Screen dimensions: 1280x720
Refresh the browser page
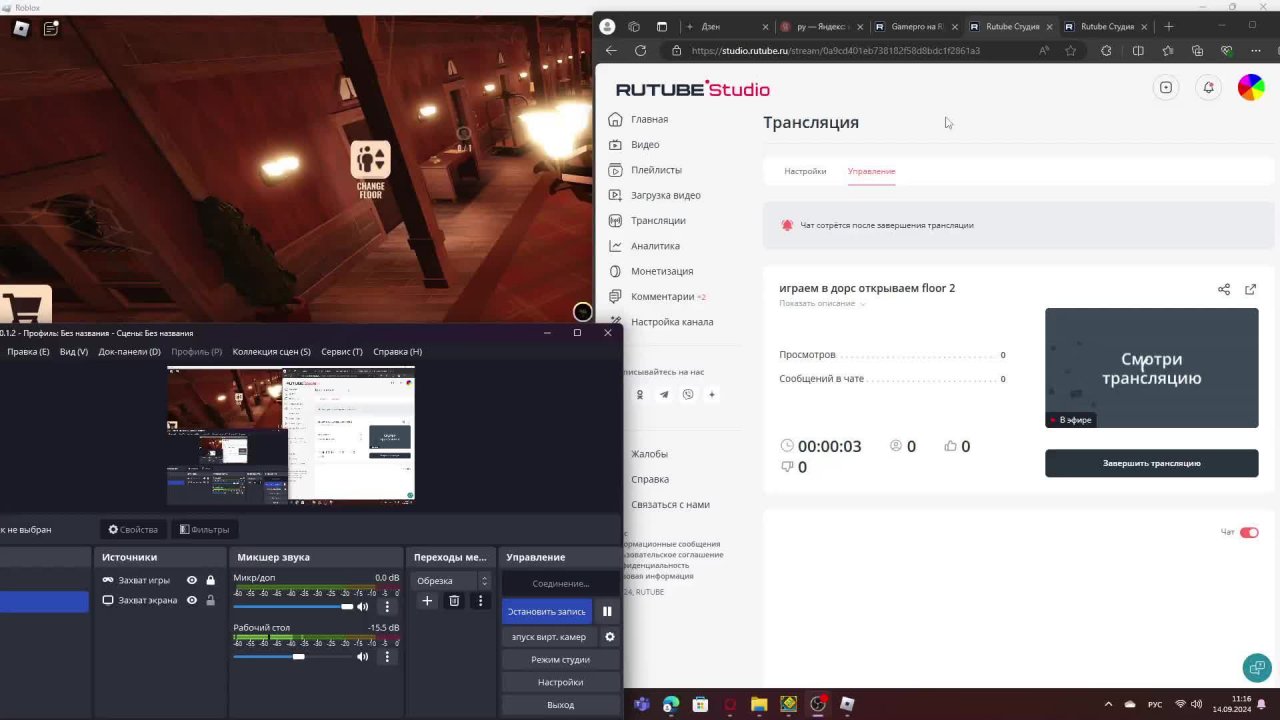click(640, 51)
